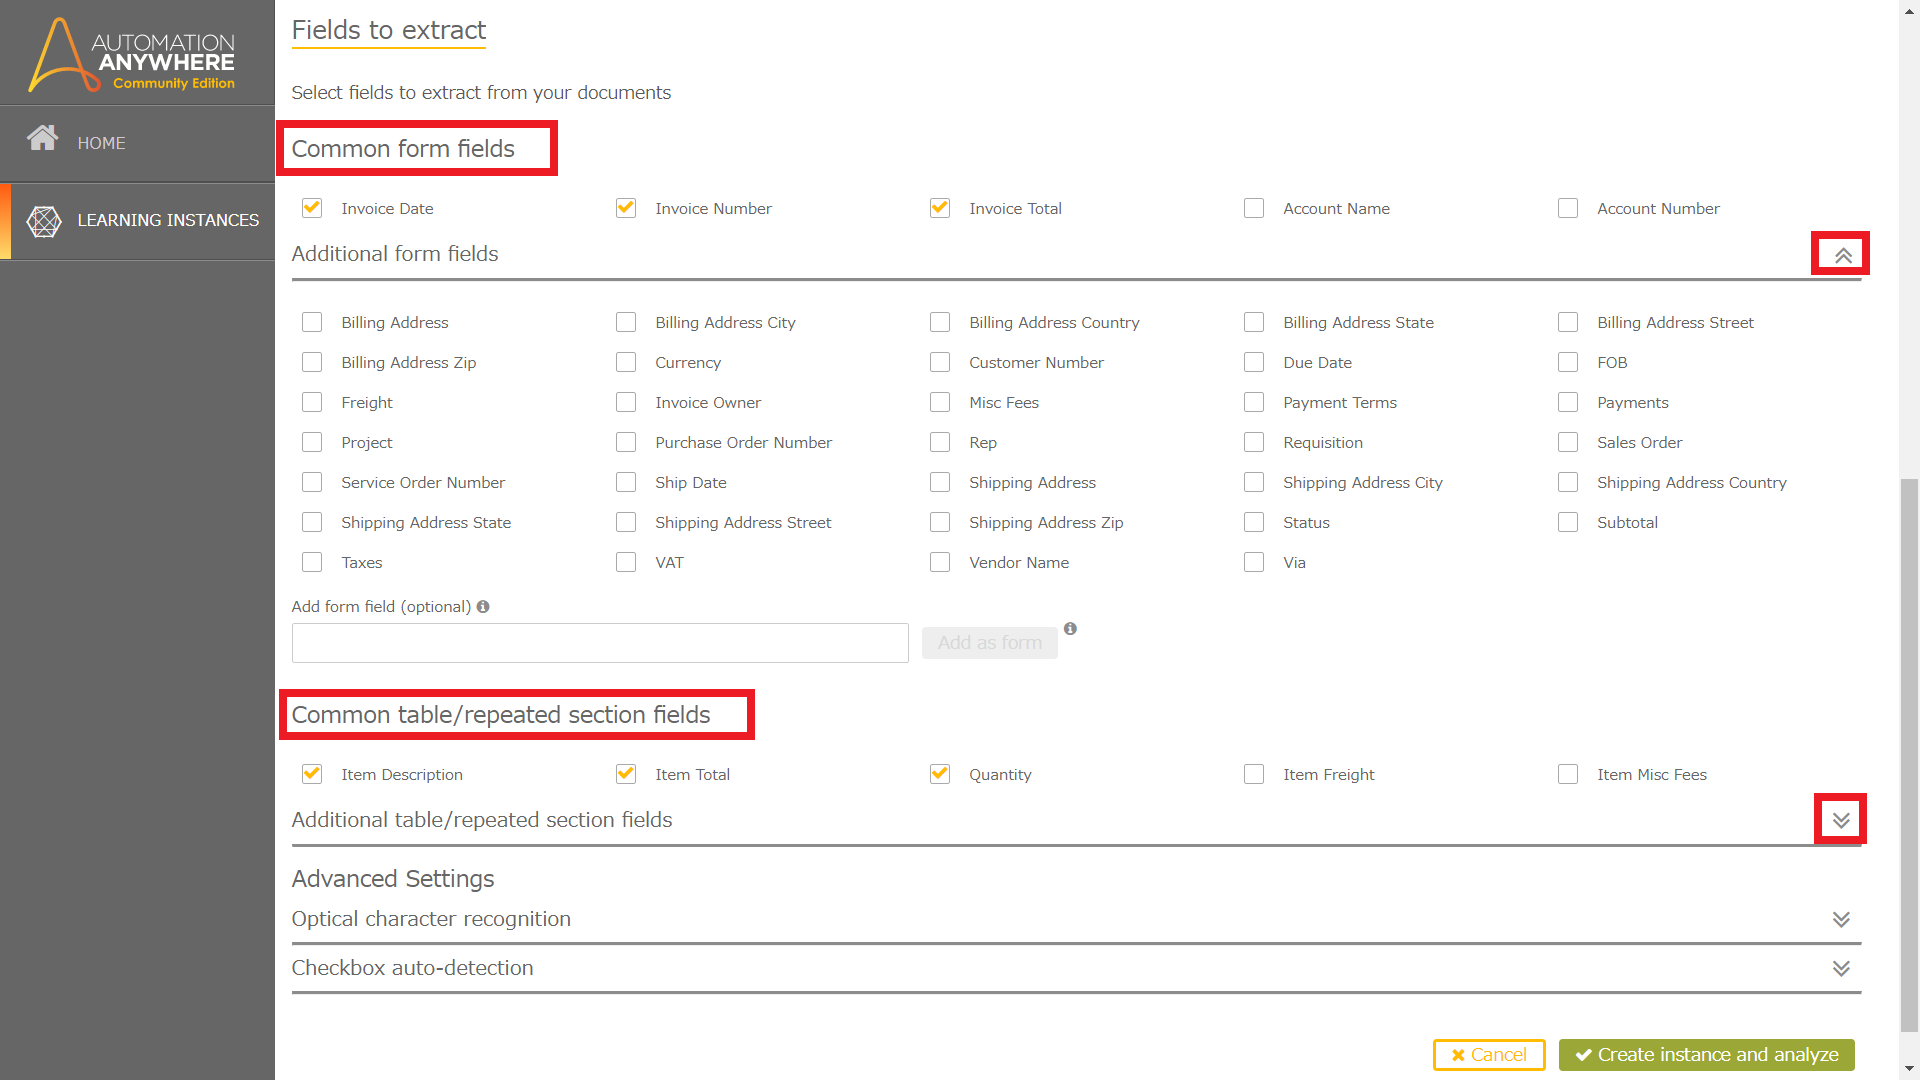1920x1080 pixels.
Task: Check the Billing Address Zip field
Action: point(312,362)
